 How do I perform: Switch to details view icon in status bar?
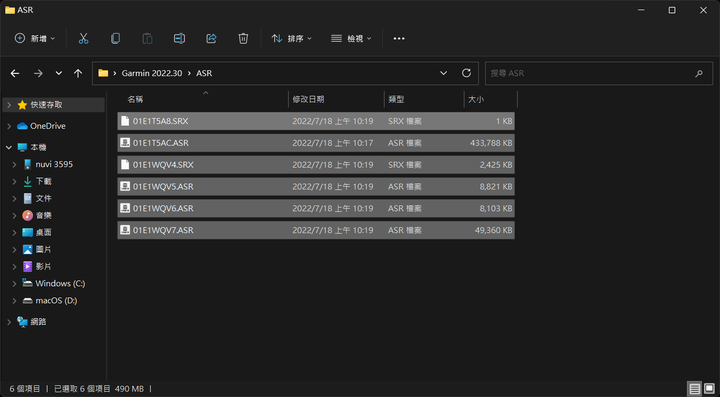695,389
